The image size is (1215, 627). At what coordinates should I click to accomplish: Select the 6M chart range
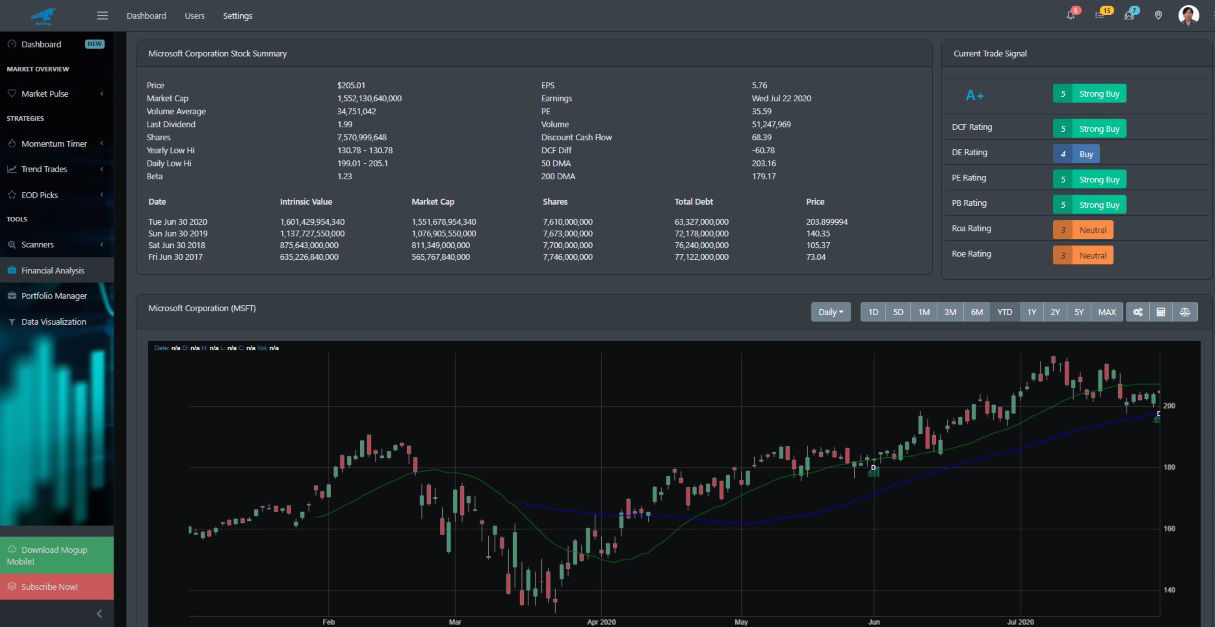click(x=977, y=312)
